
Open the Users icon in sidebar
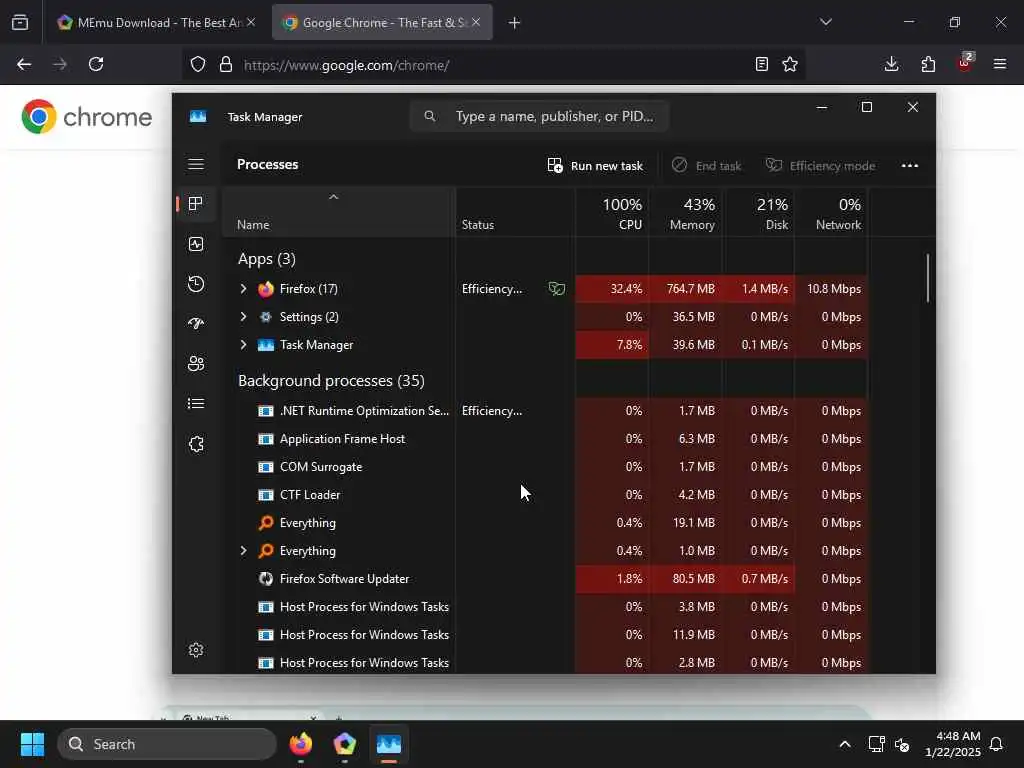[196, 364]
